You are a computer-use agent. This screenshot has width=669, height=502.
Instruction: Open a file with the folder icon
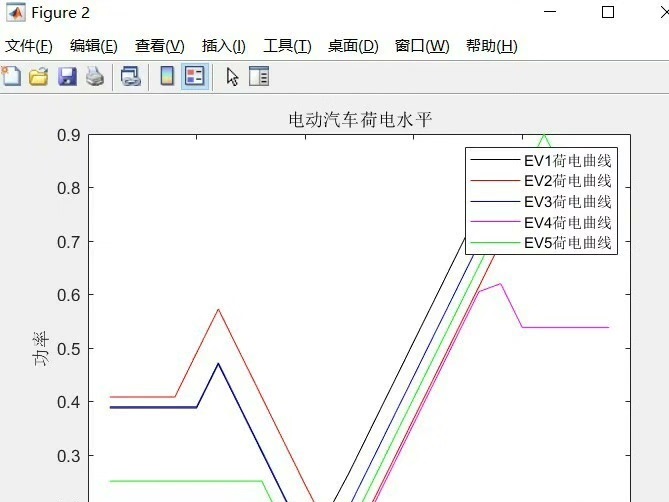[38, 77]
